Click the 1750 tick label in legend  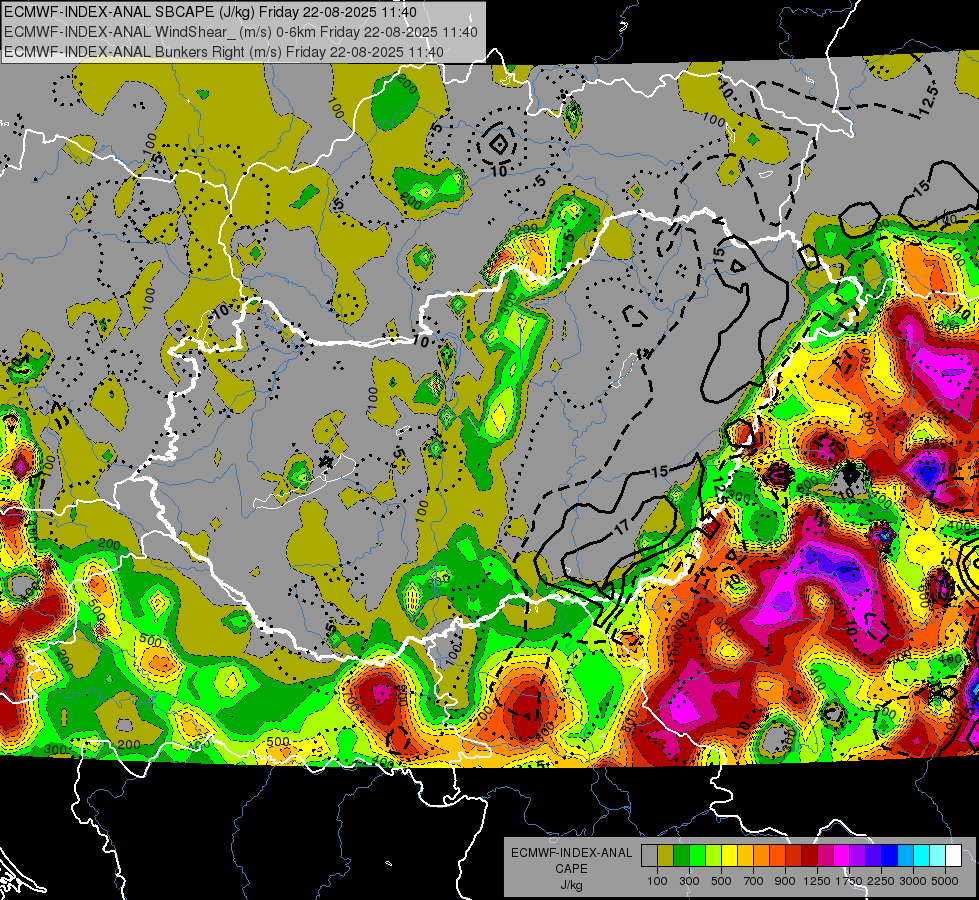pyautogui.click(x=849, y=881)
